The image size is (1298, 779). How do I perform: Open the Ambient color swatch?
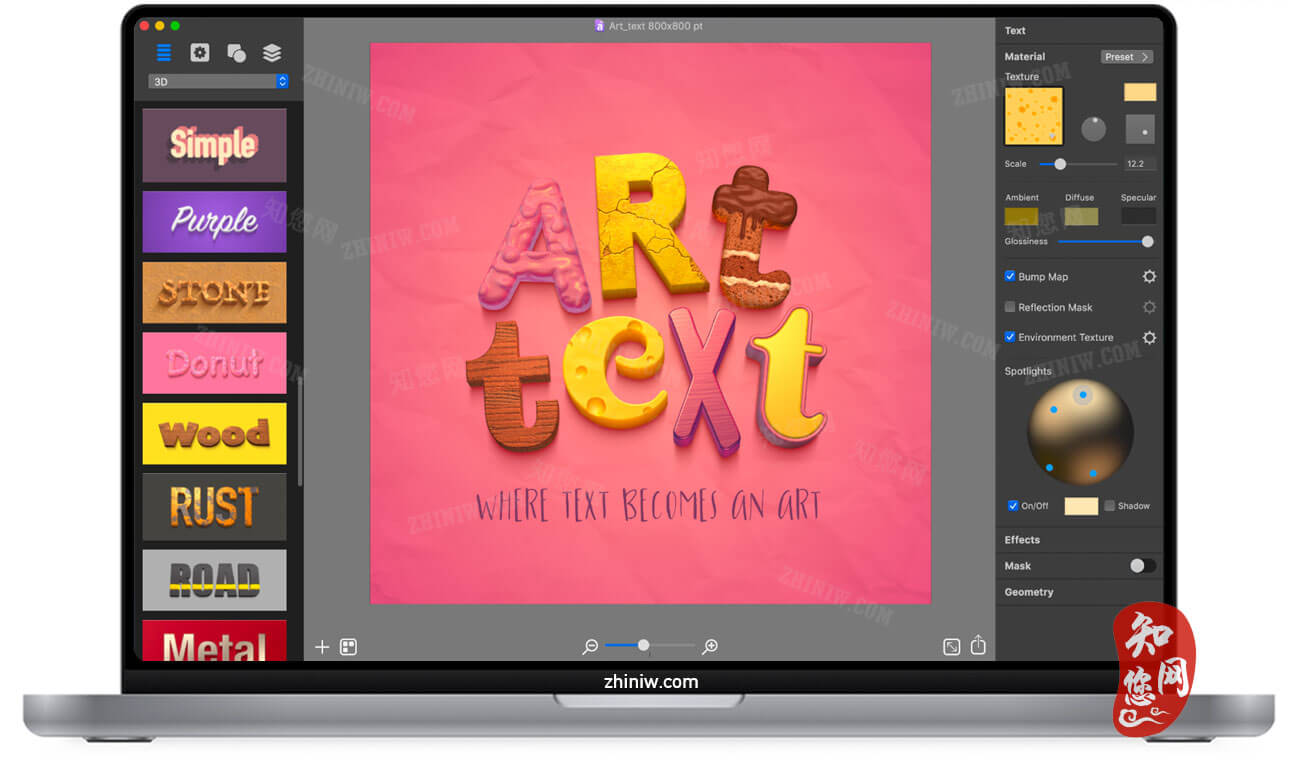pyautogui.click(x=1021, y=216)
